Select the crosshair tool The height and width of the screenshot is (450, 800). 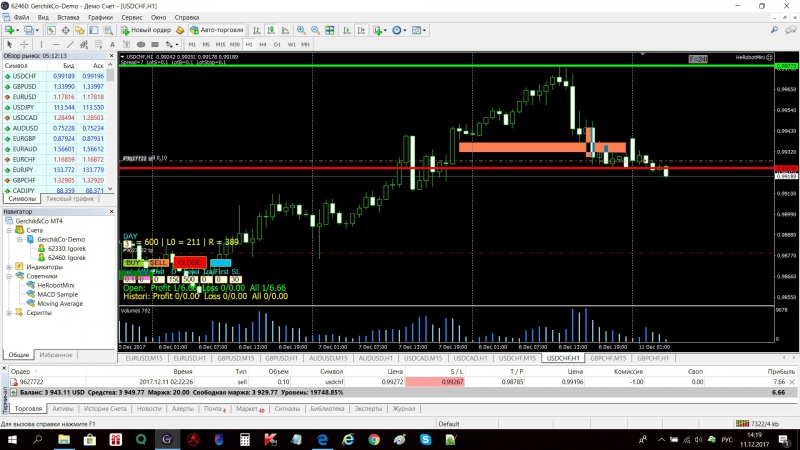pyautogui.click(x=23, y=44)
